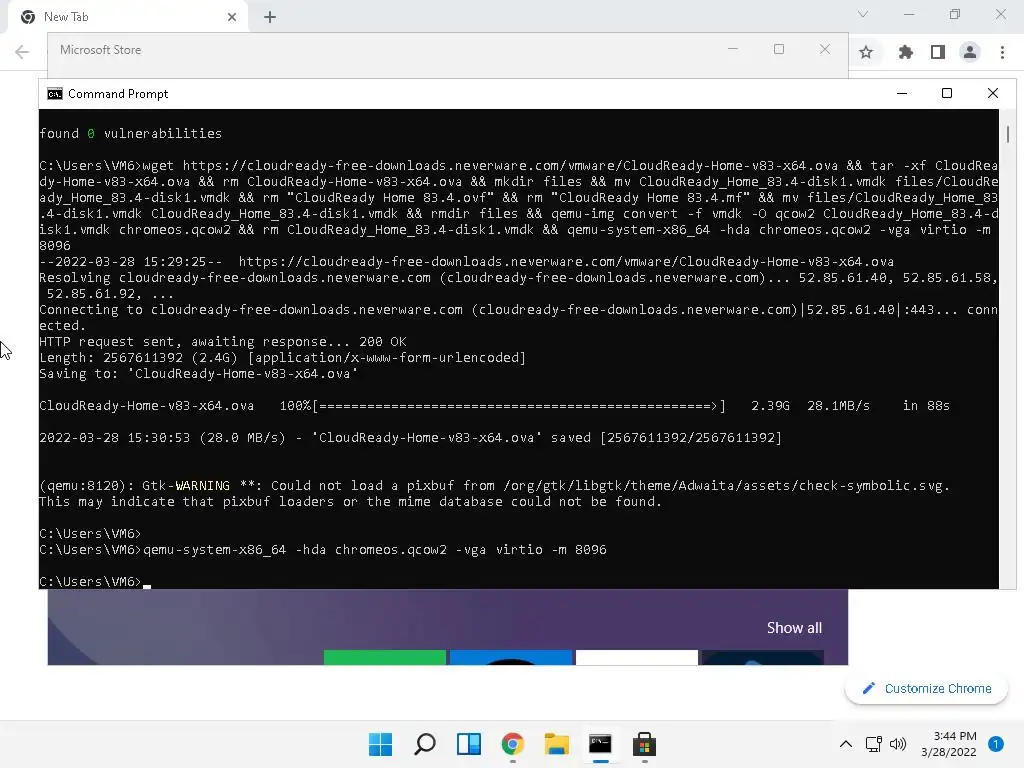This screenshot has width=1024, height=768.
Task: Open Chrome three-dot menu
Action: 1002,52
